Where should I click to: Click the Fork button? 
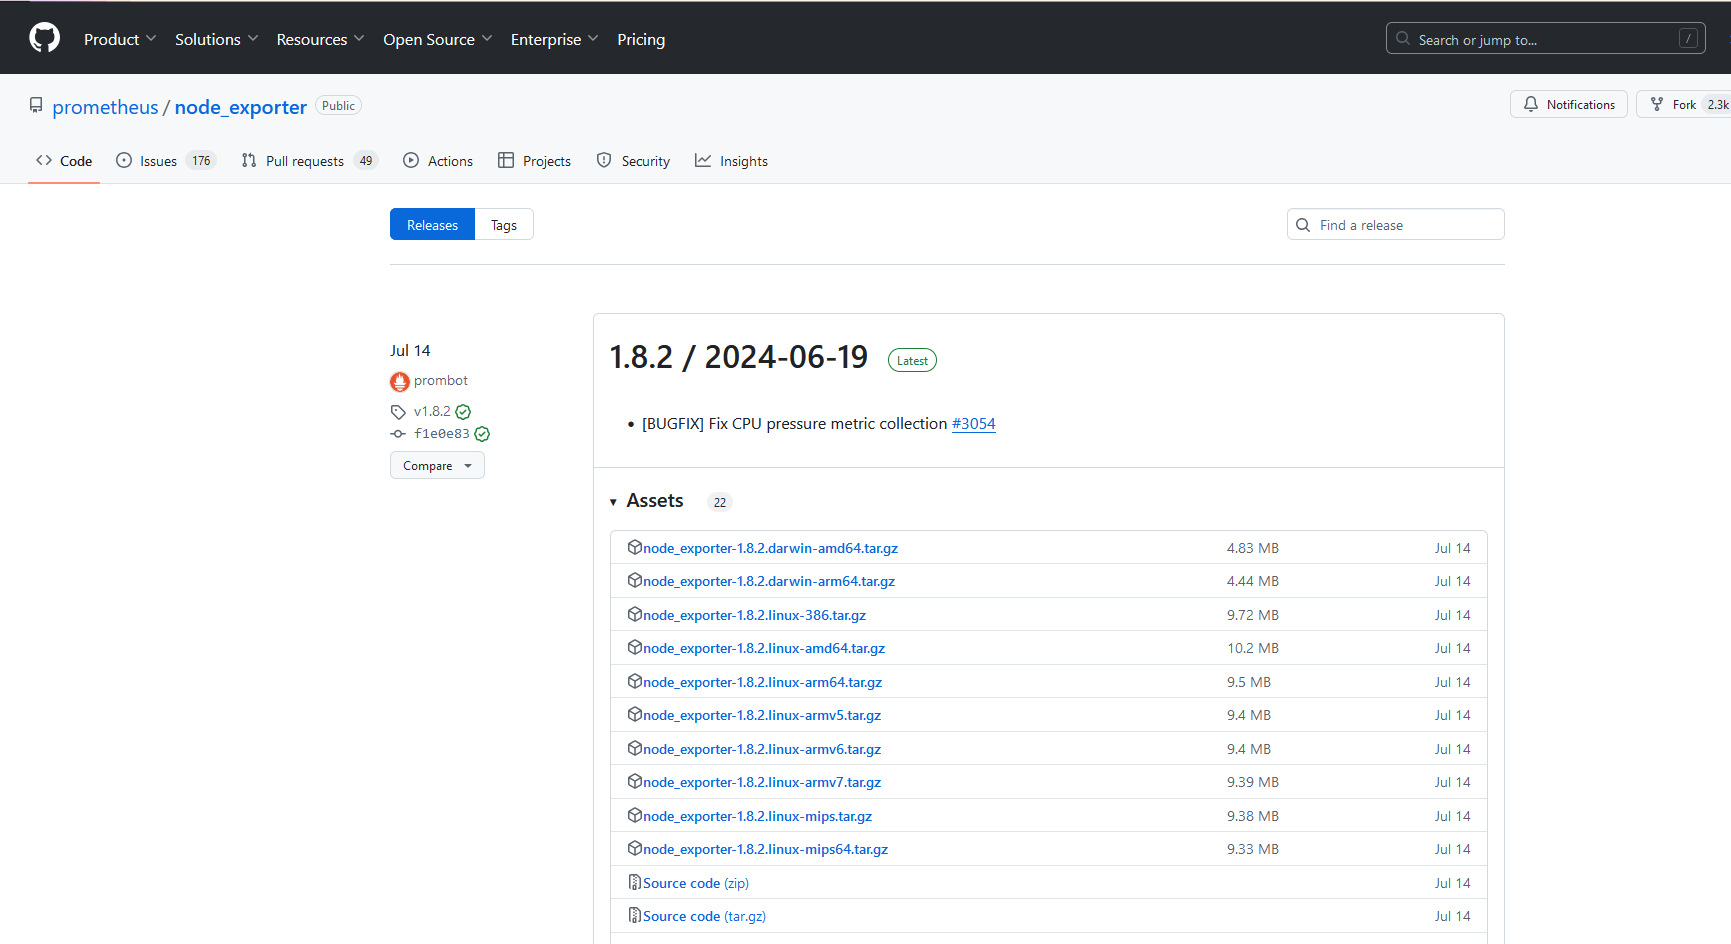[1684, 104]
